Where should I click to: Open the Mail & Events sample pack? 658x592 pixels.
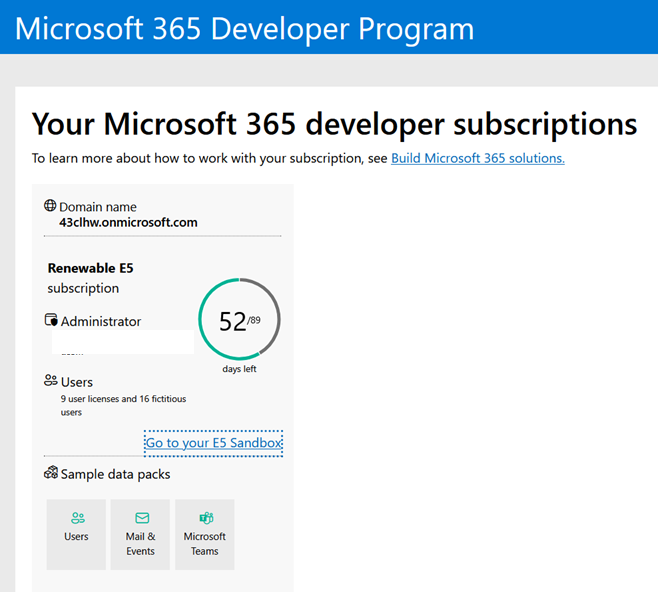click(140, 534)
